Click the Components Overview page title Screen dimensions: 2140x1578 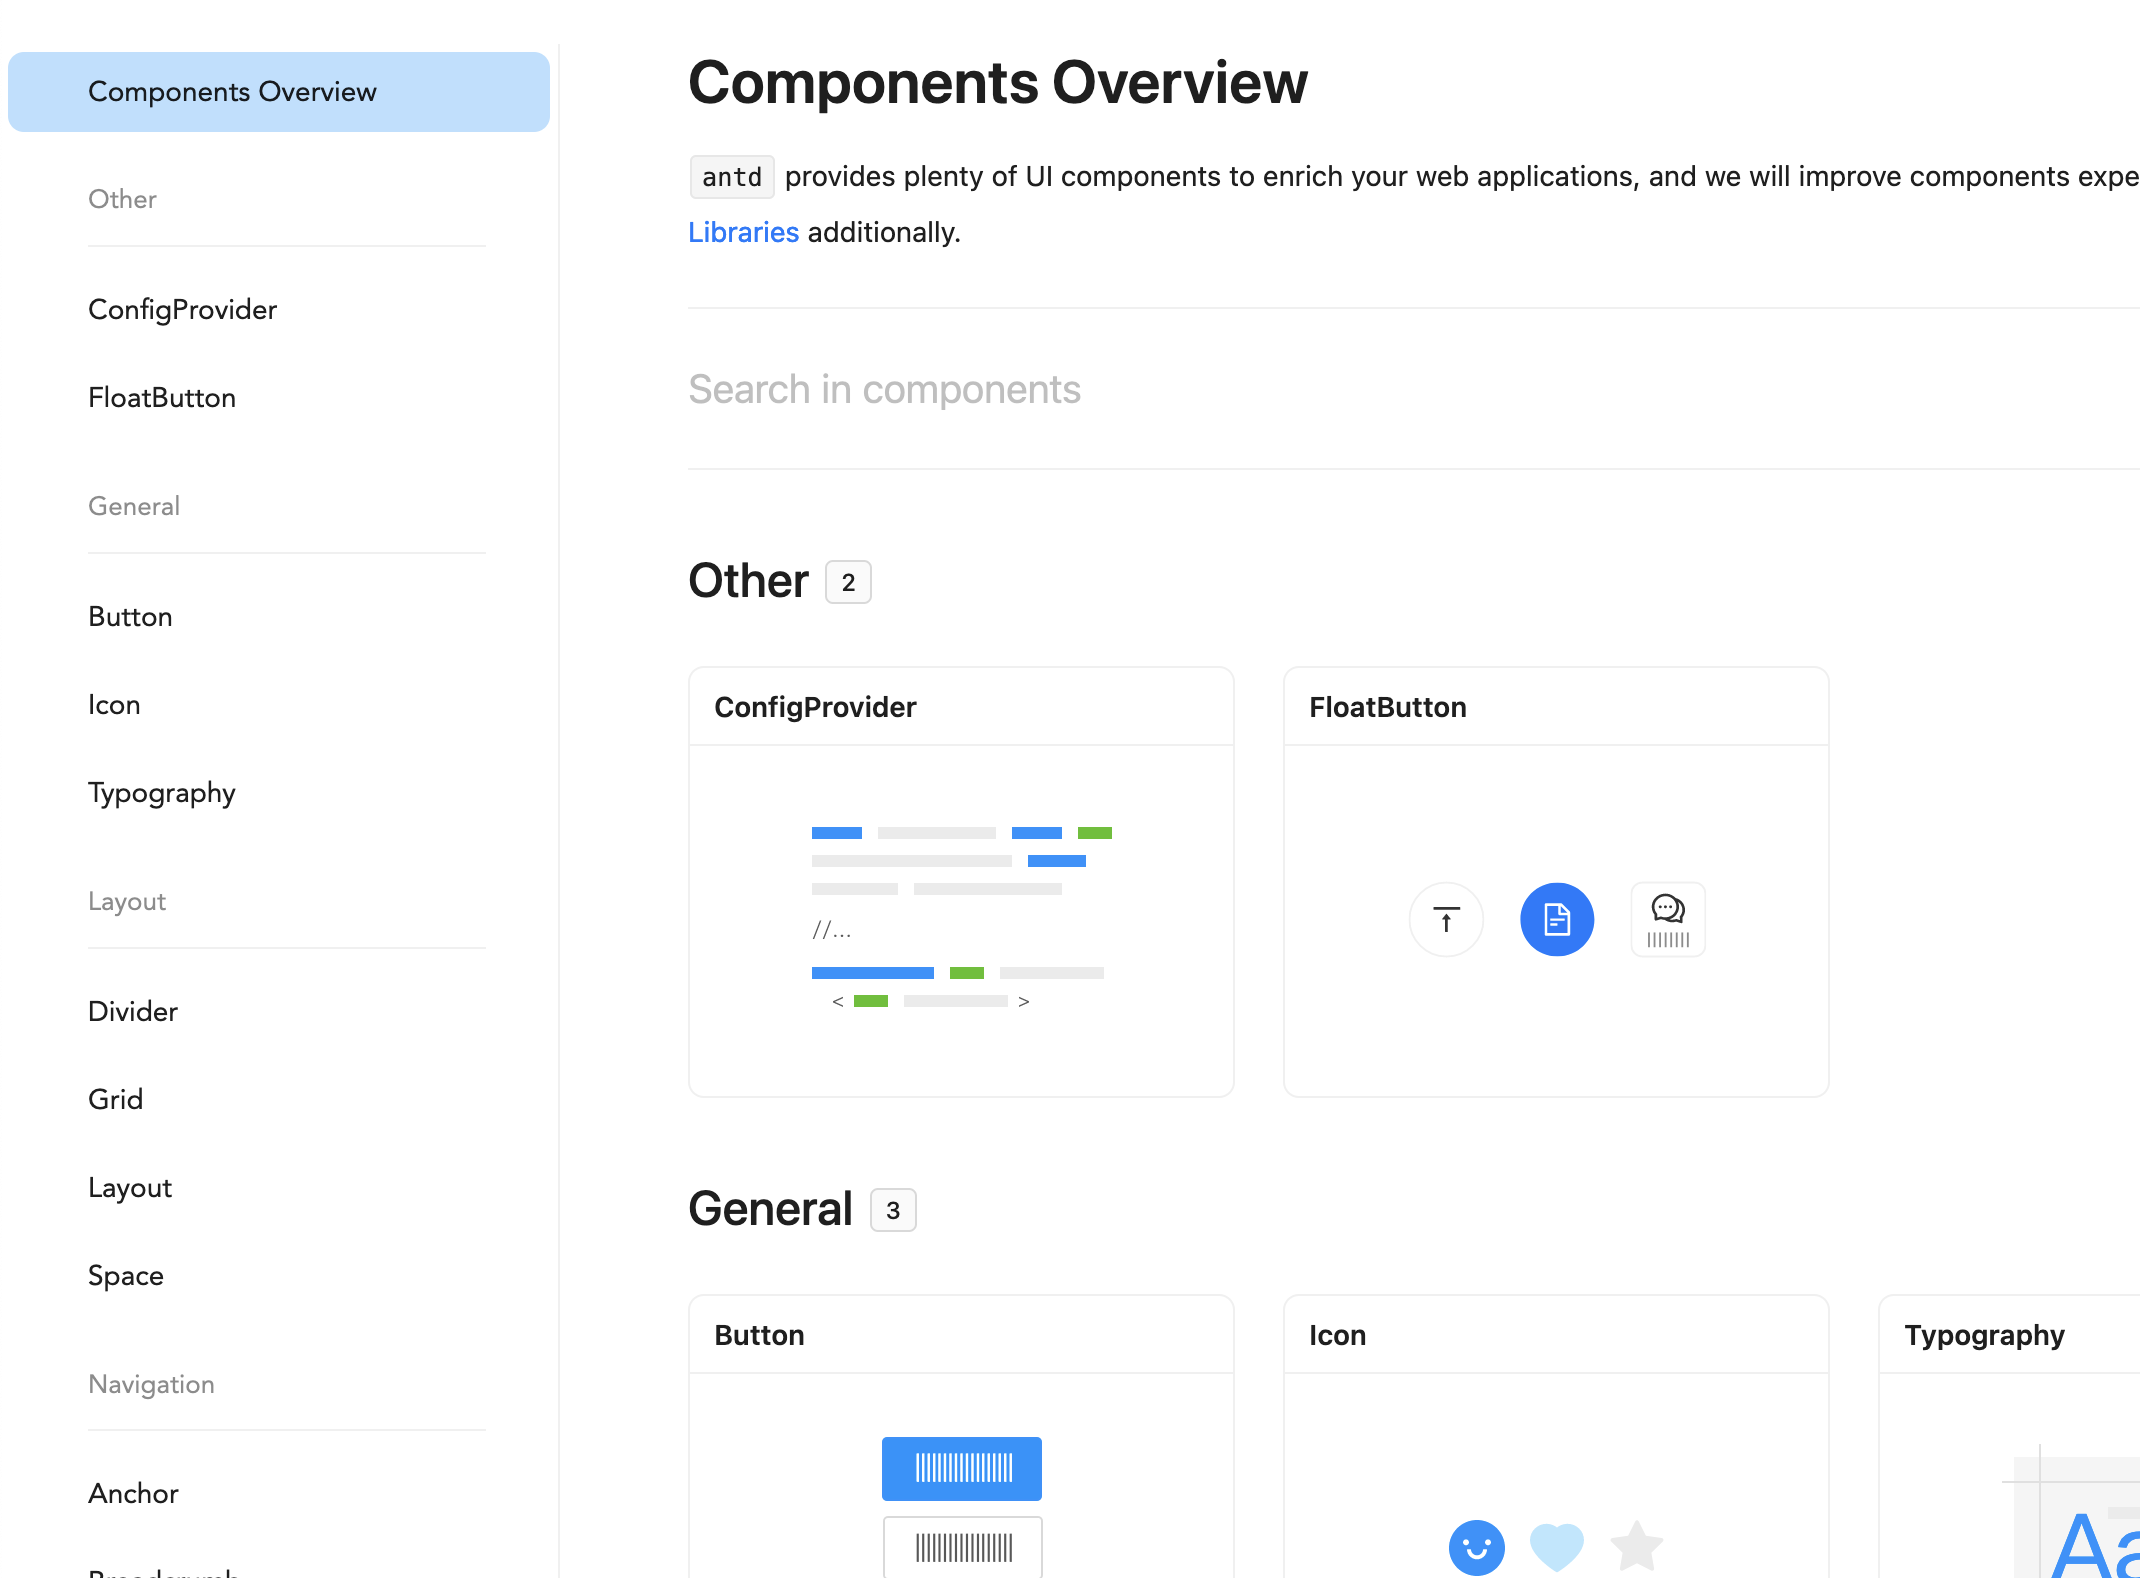(x=998, y=82)
